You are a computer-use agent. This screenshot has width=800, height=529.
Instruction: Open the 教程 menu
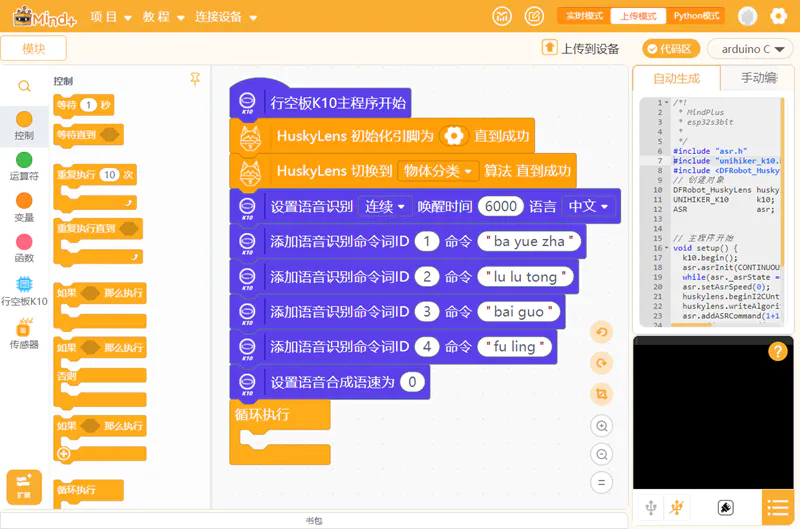point(163,17)
